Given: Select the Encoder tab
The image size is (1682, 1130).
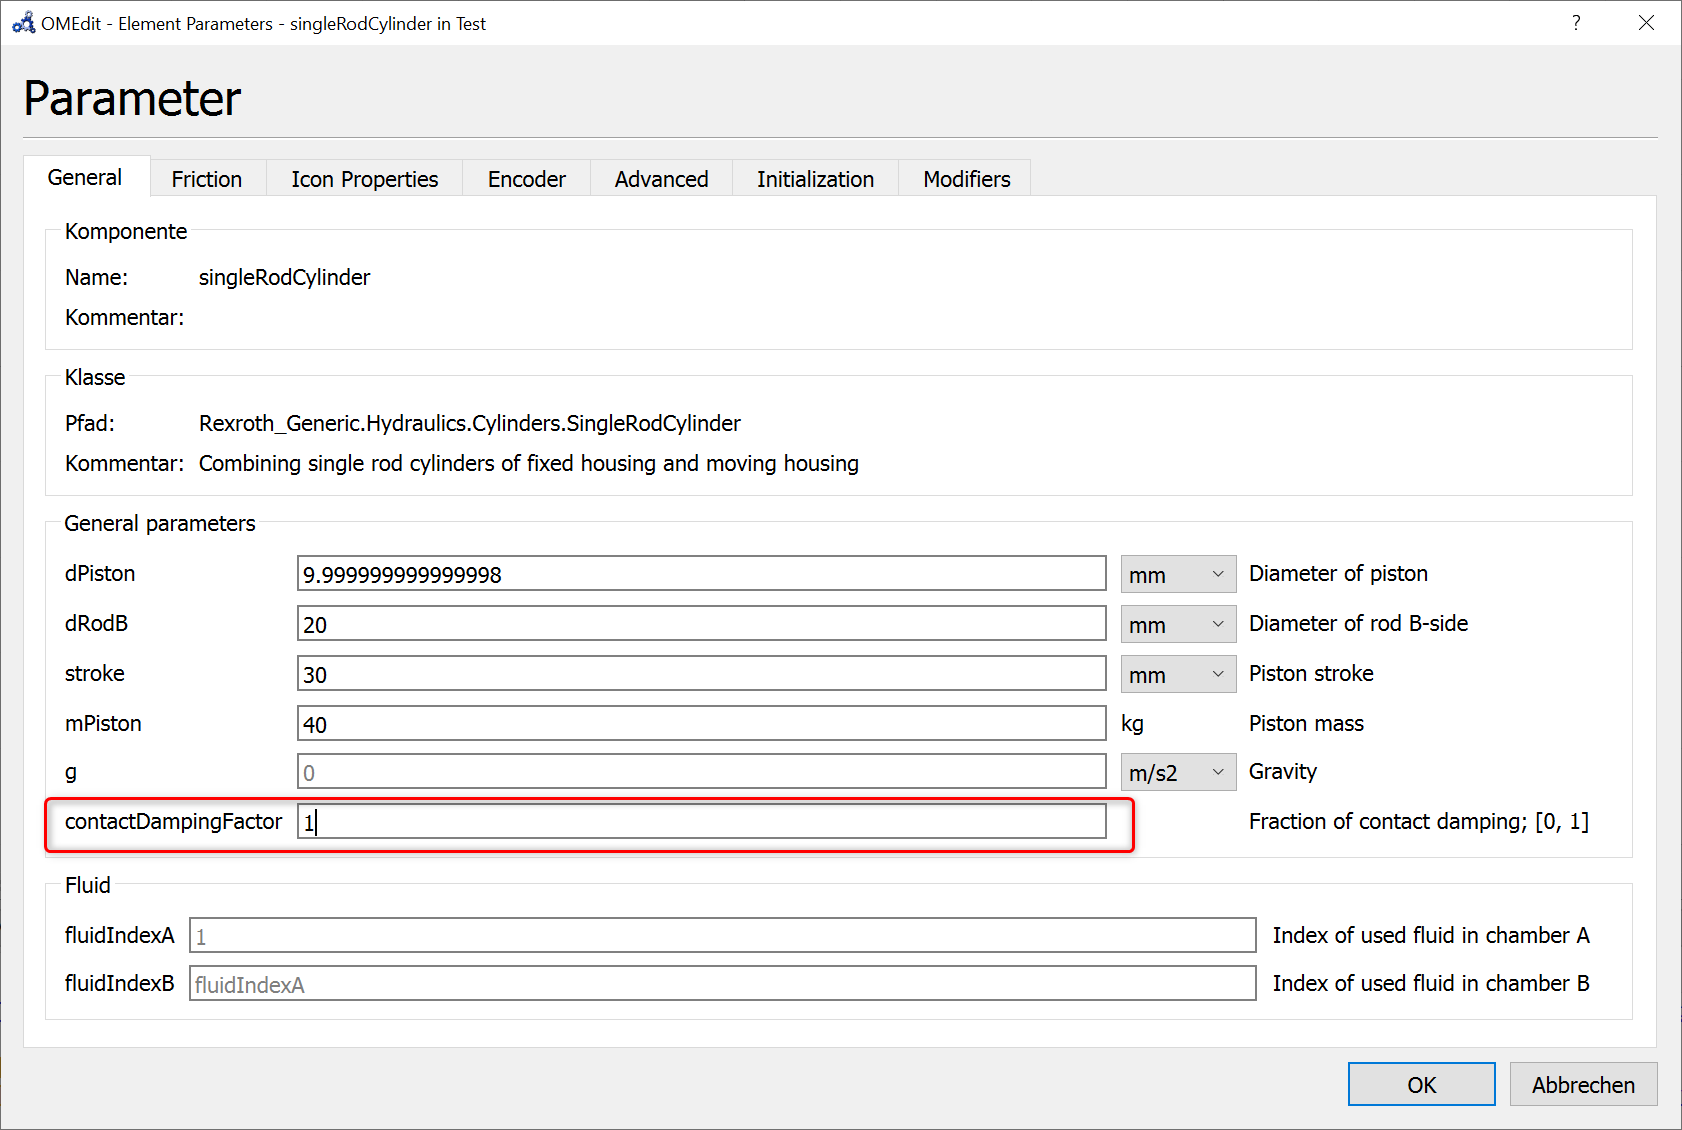Looking at the screenshot, I should pyautogui.click(x=527, y=179).
